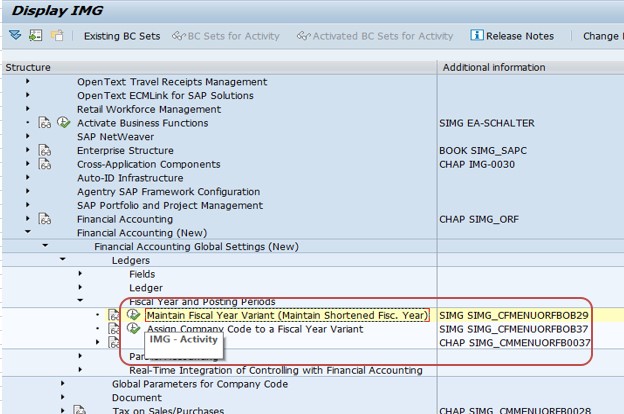This screenshot has height=414, width=624.
Task: Open documentation for Maintain Fiscal Year Variant
Action: (114, 315)
